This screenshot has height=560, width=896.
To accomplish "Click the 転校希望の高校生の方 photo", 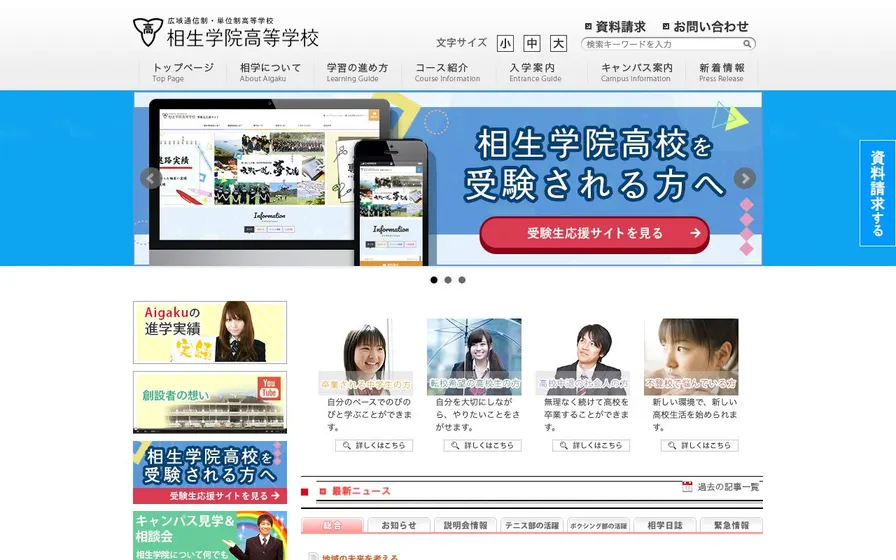I will point(474,357).
